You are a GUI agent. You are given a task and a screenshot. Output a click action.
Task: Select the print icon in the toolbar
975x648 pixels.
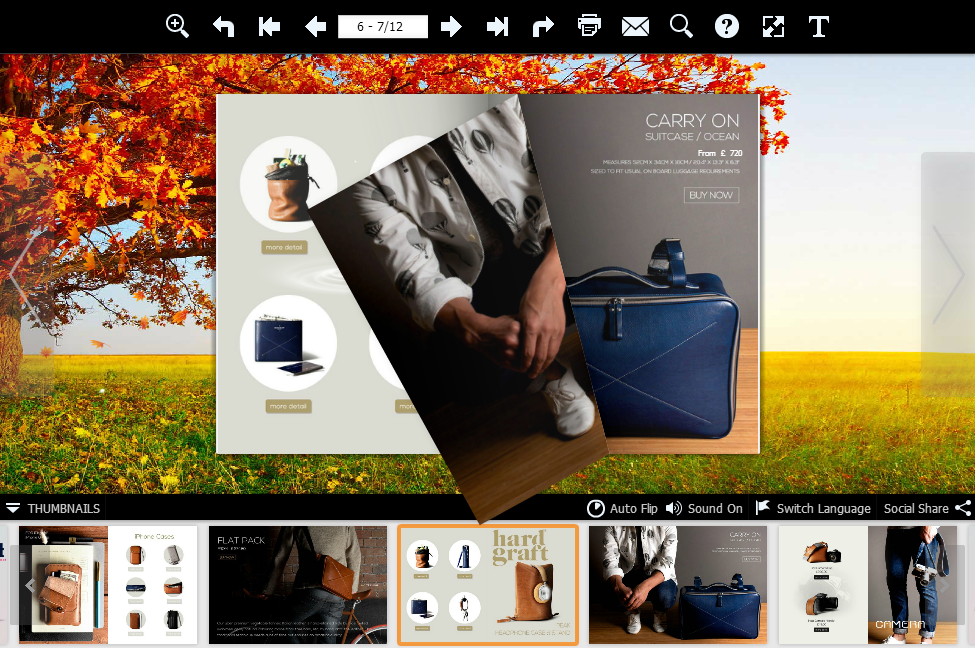click(x=589, y=26)
